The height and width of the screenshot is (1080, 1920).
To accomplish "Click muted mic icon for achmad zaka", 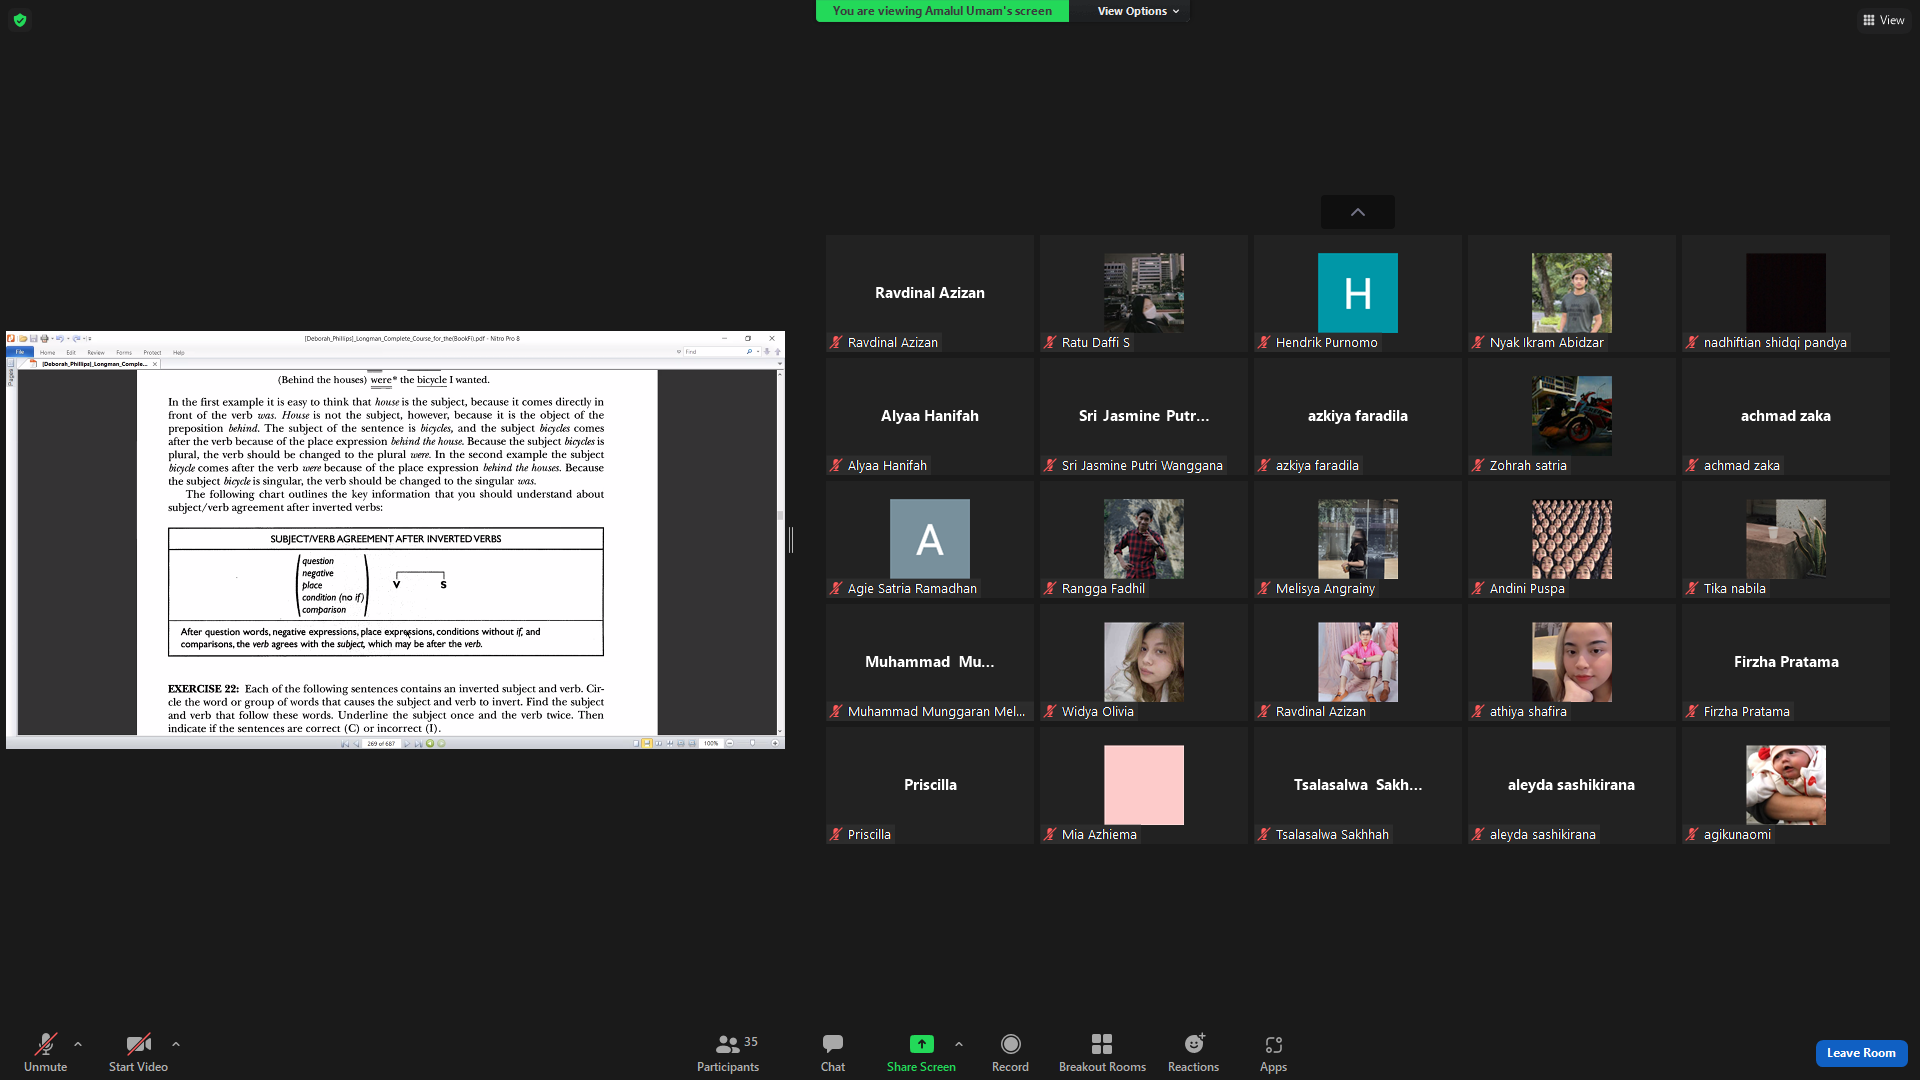I will pyautogui.click(x=1692, y=465).
